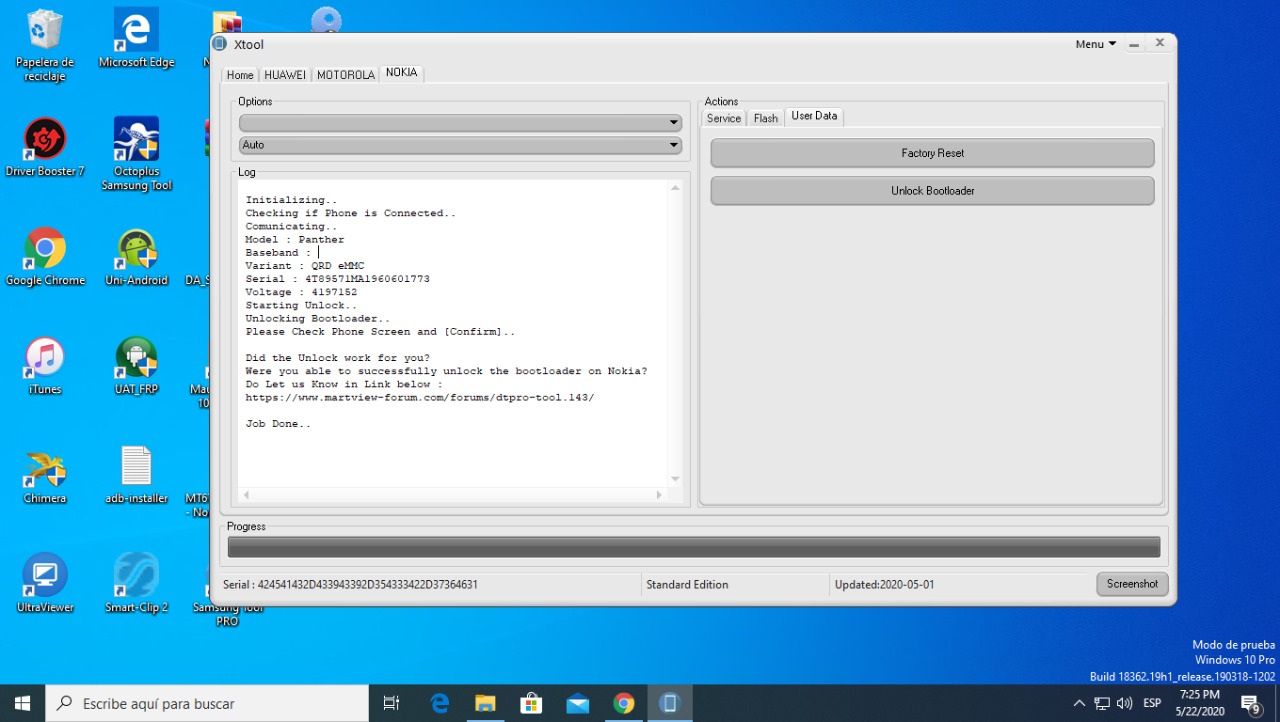Click Google Chrome in the taskbar

tap(623, 704)
